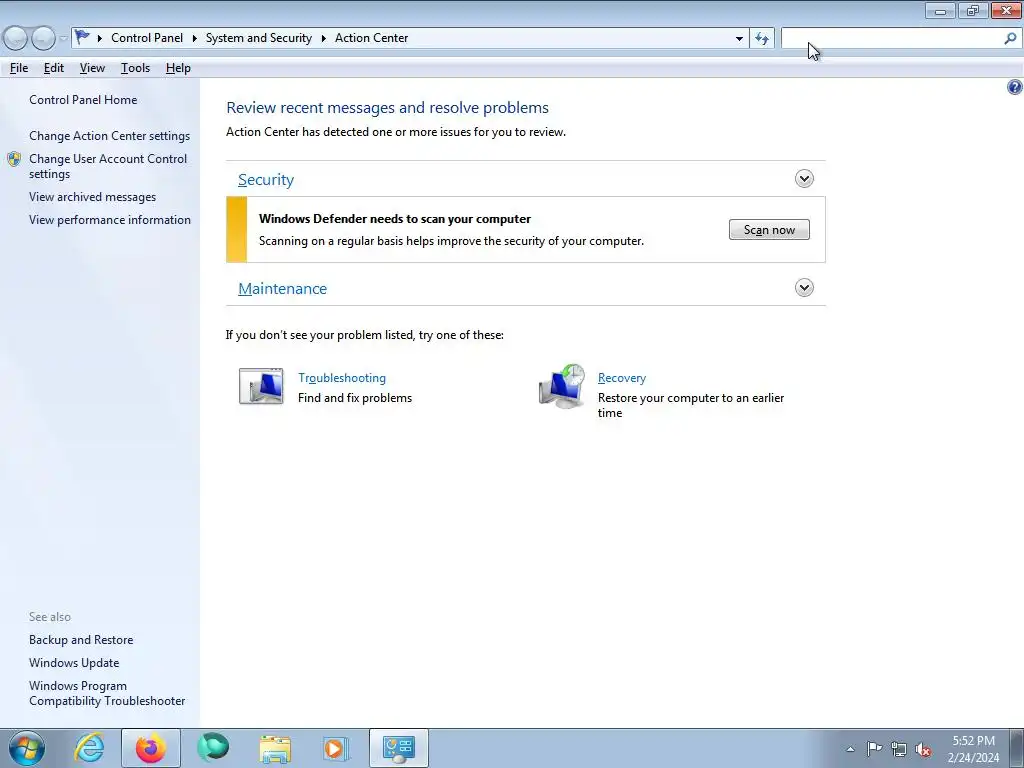
Task: Click the Security section heading
Action: (266, 180)
